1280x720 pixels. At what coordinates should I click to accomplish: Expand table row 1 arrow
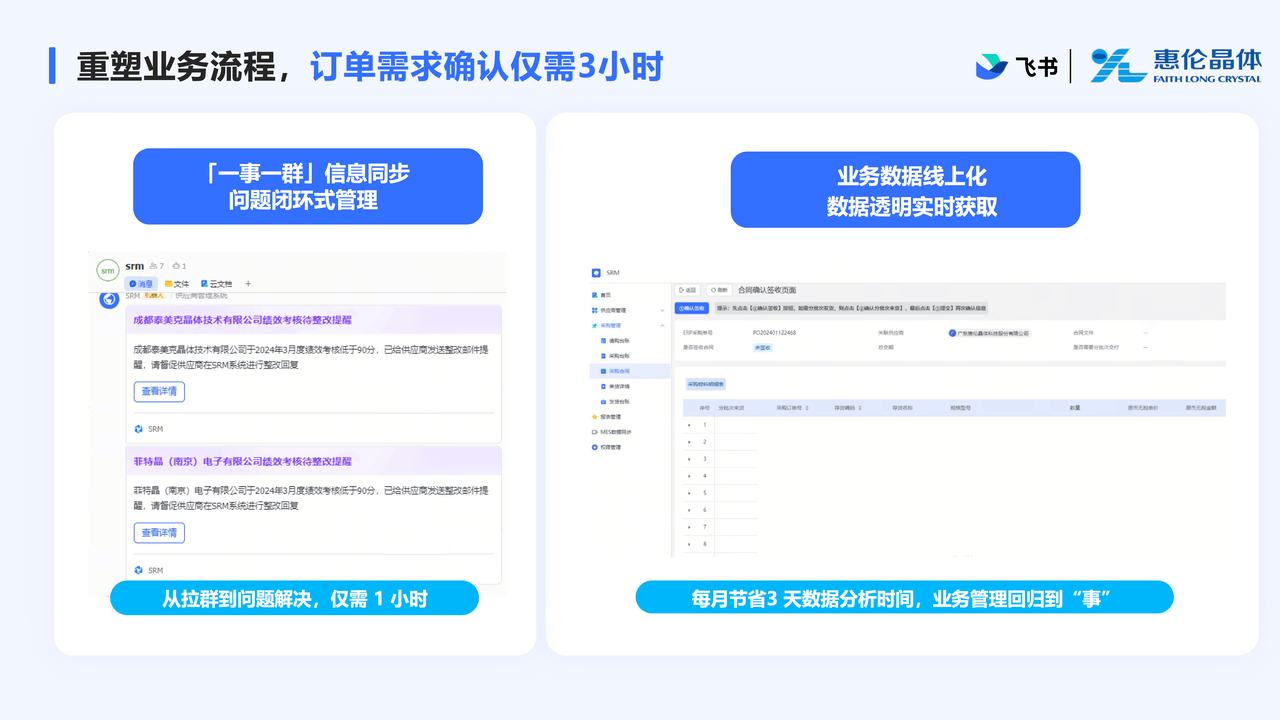(689, 425)
